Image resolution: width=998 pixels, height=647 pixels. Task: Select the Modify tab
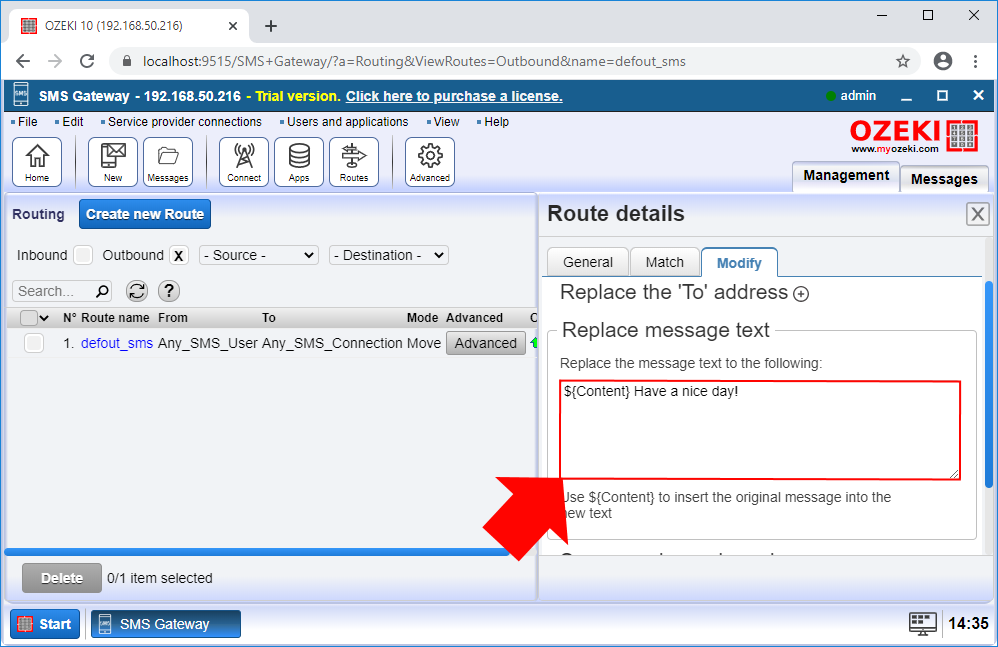pyautogui.click(x=739, y=263)
